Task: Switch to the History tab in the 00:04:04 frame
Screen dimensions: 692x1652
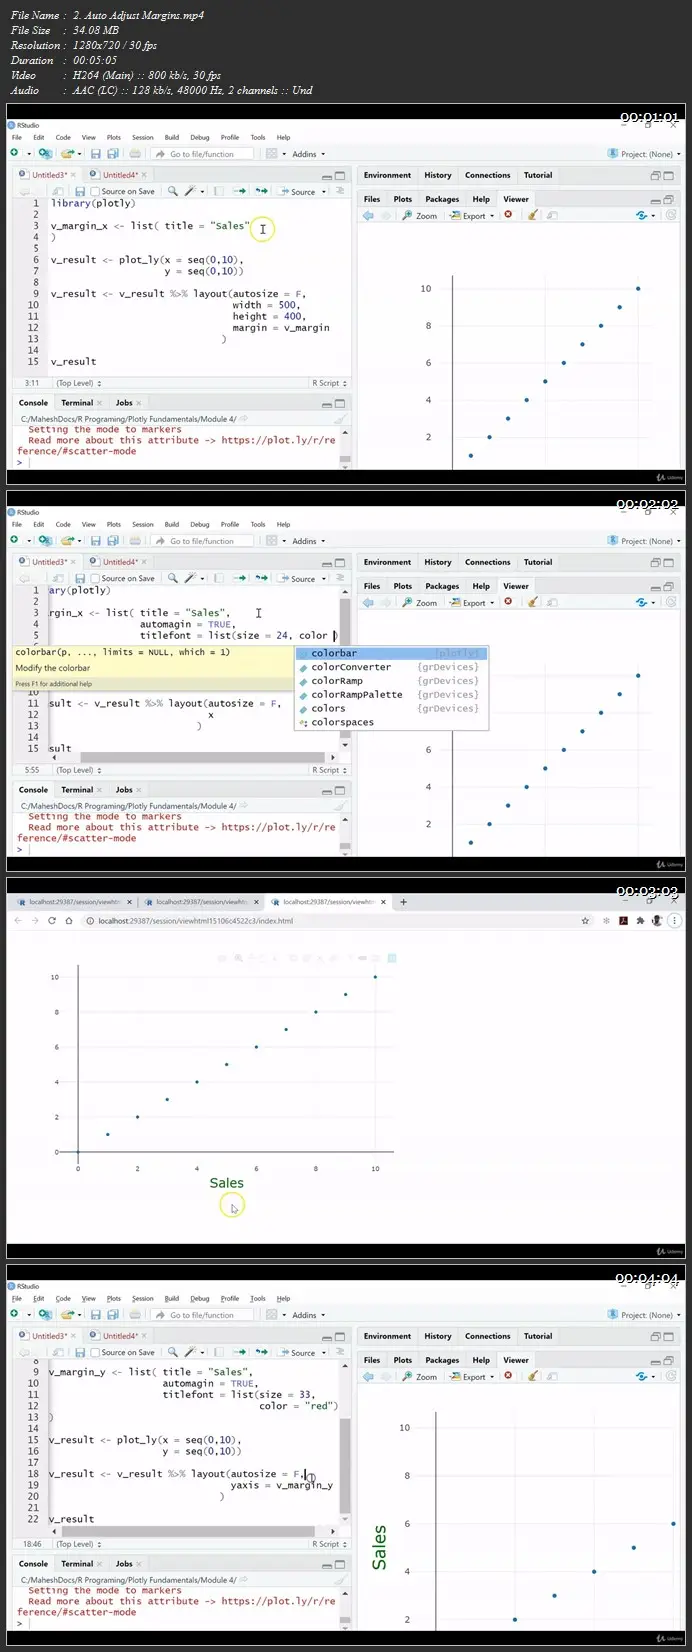Action: pos(438,1336)
